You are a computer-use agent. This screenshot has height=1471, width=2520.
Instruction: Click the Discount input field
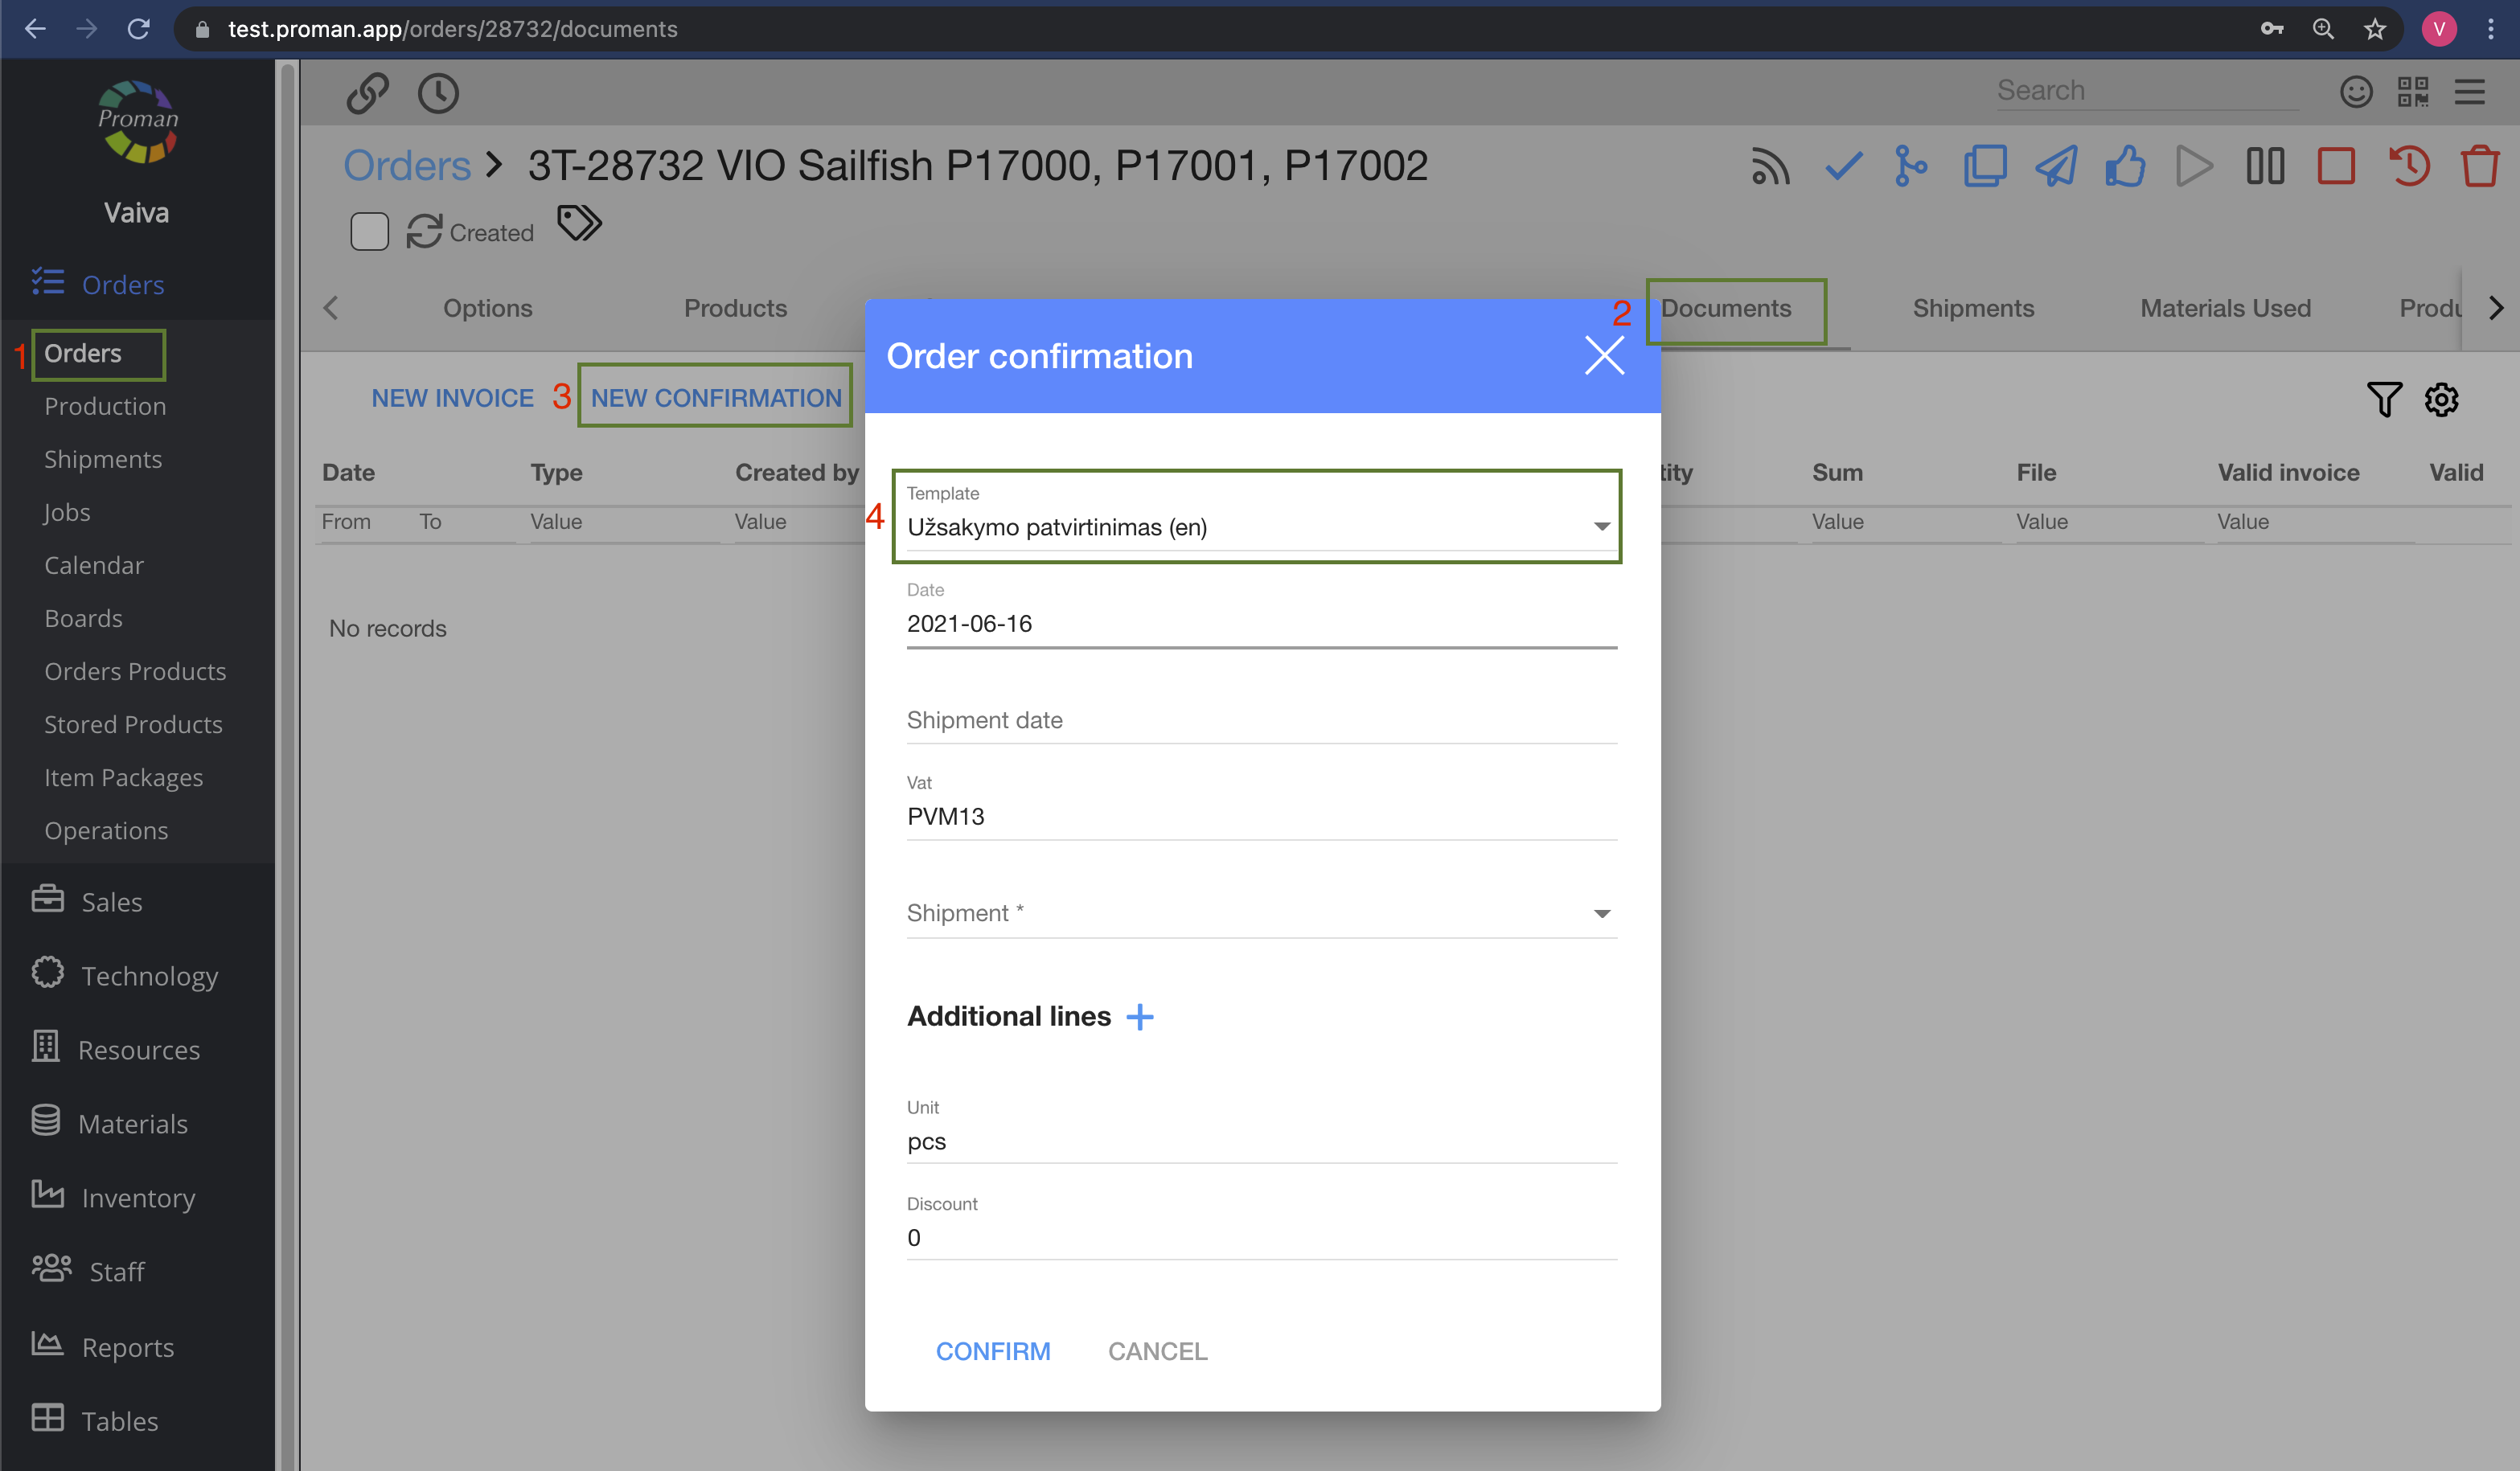point(1260,1237)
